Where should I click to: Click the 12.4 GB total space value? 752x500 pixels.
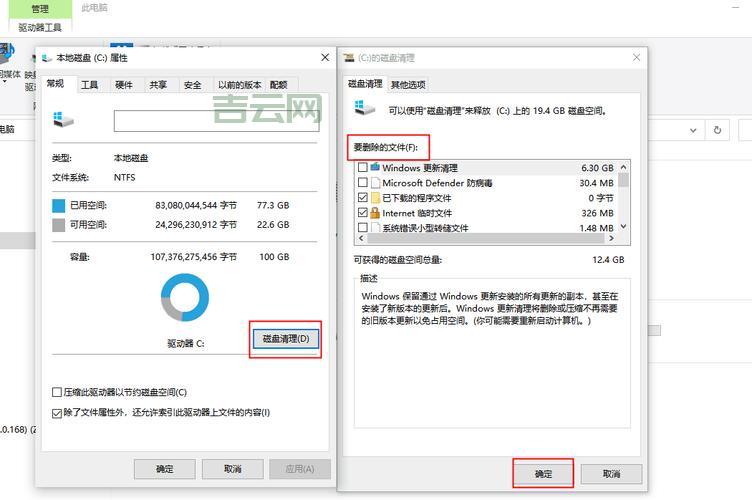coord(608,259)
